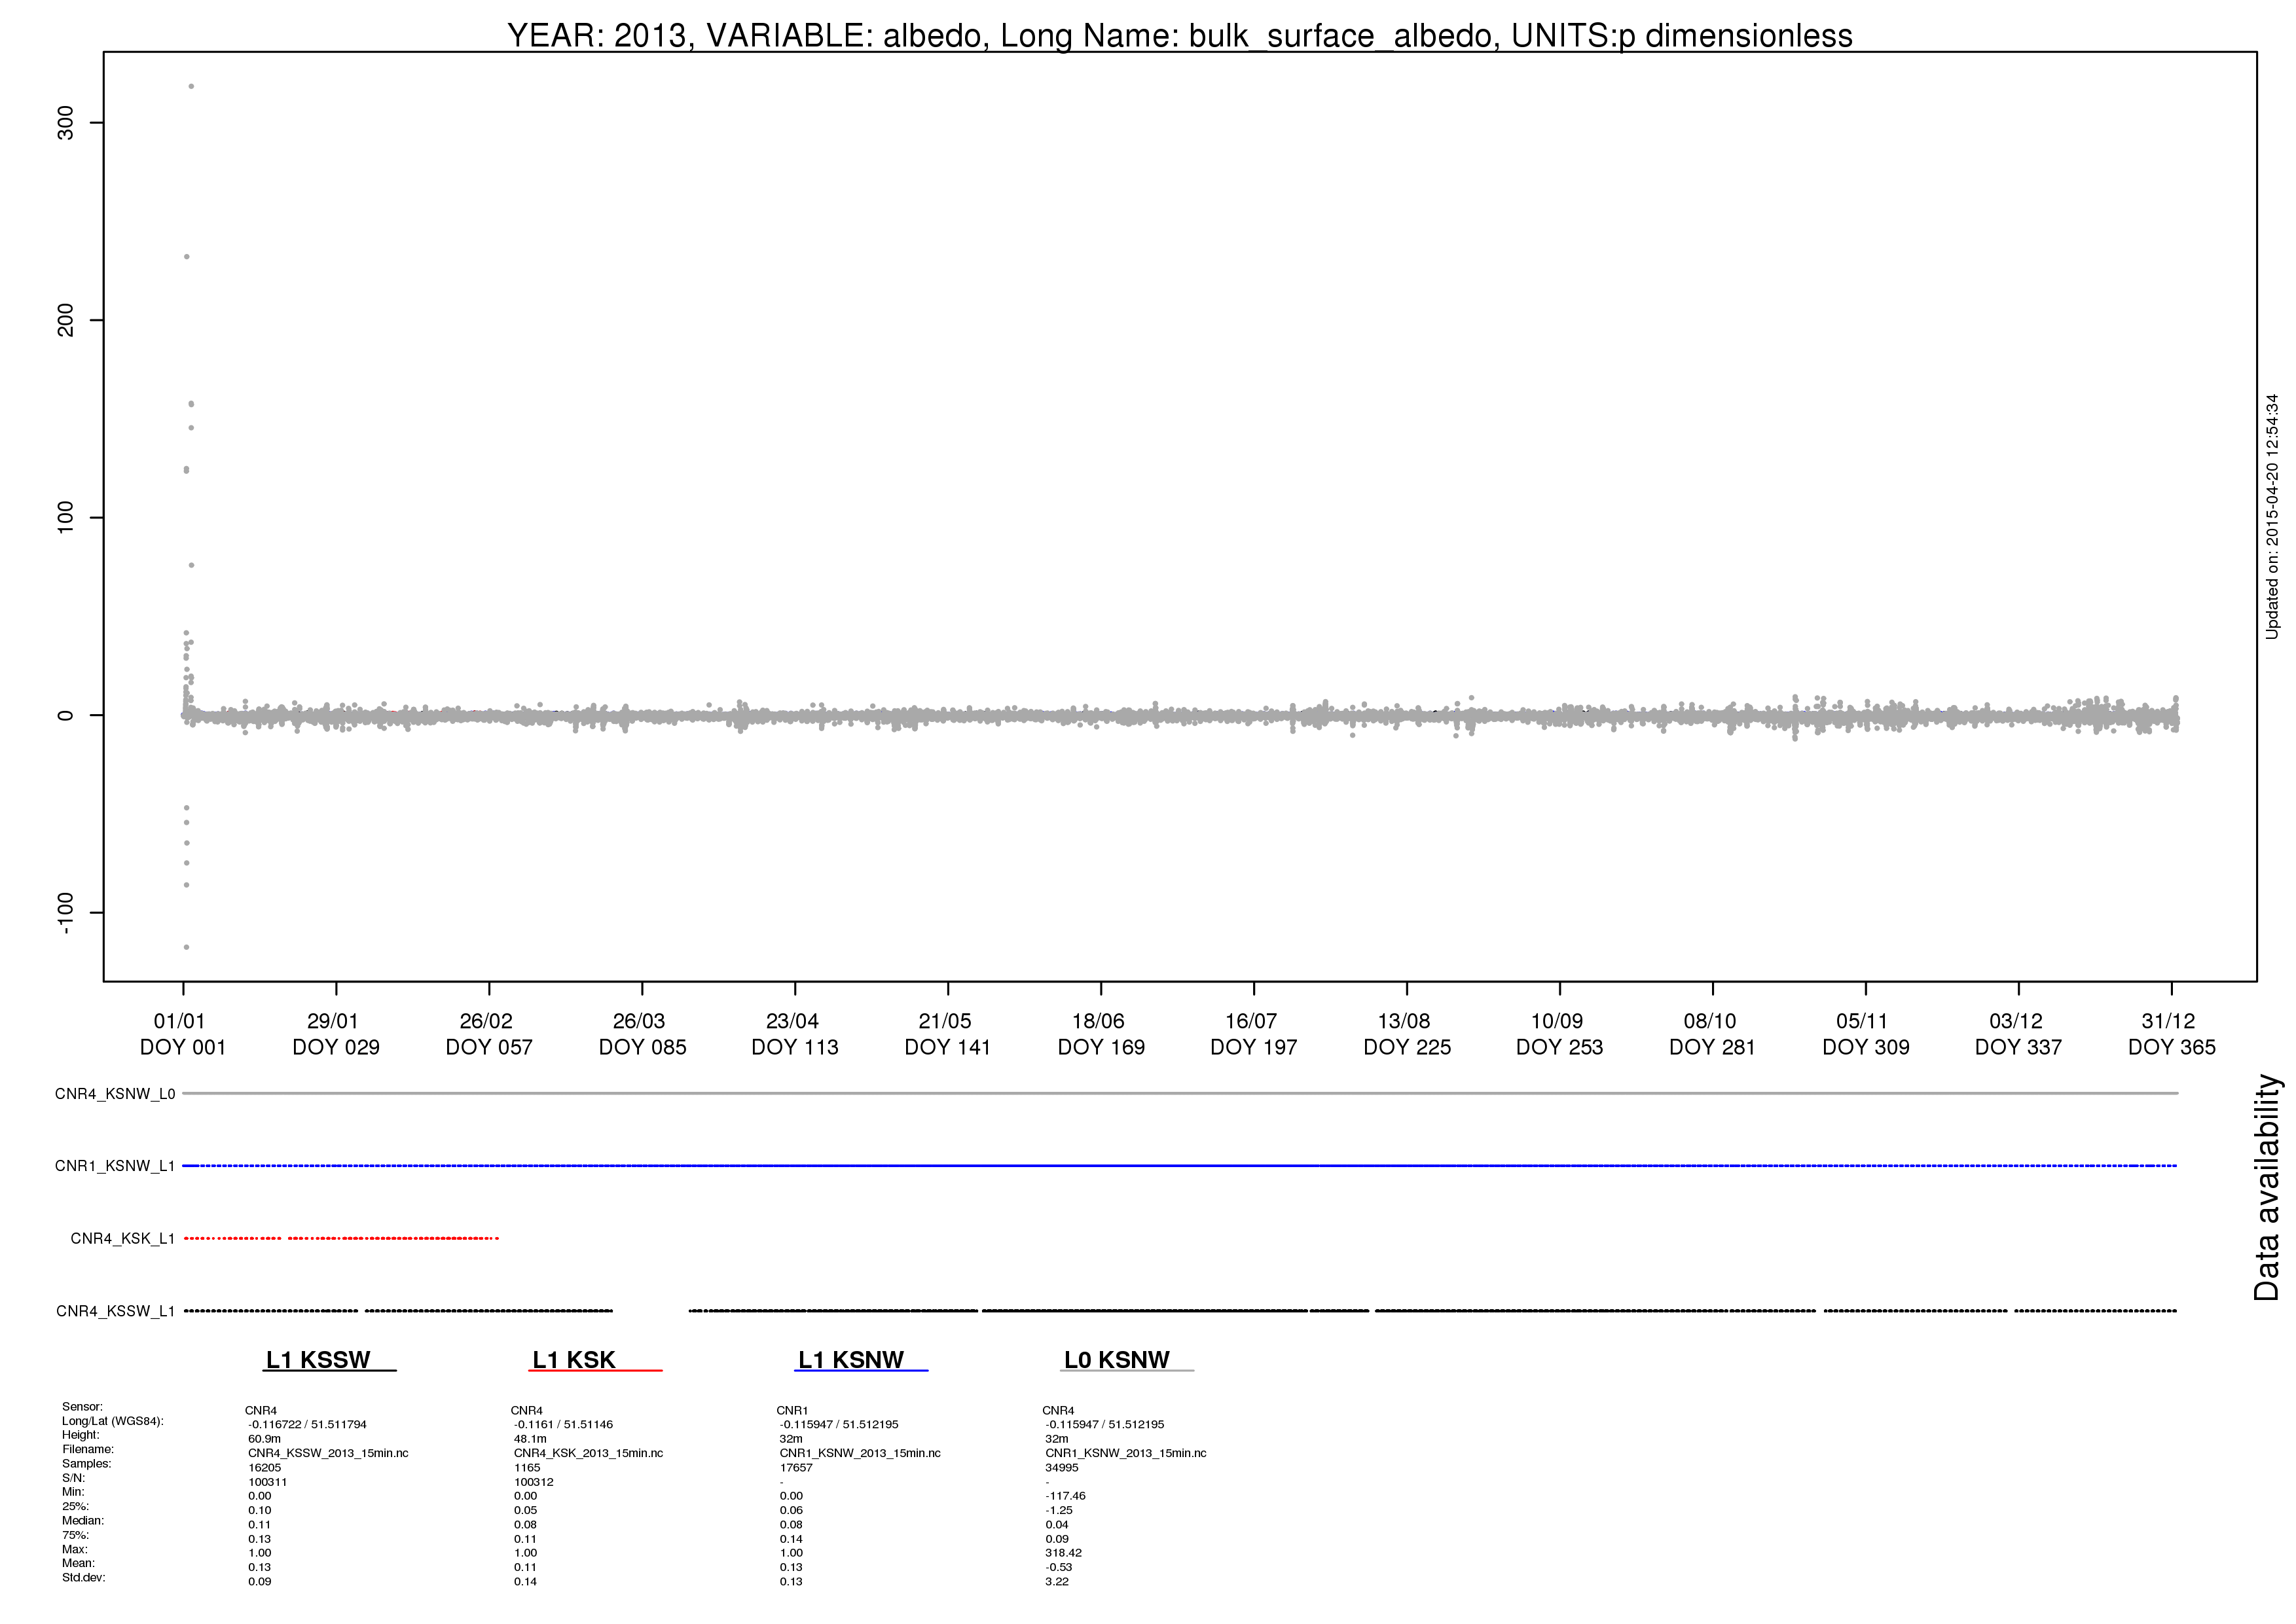Click the sample count 16205
This screenshot has height=1624, width=2296.
[265, 1468]
